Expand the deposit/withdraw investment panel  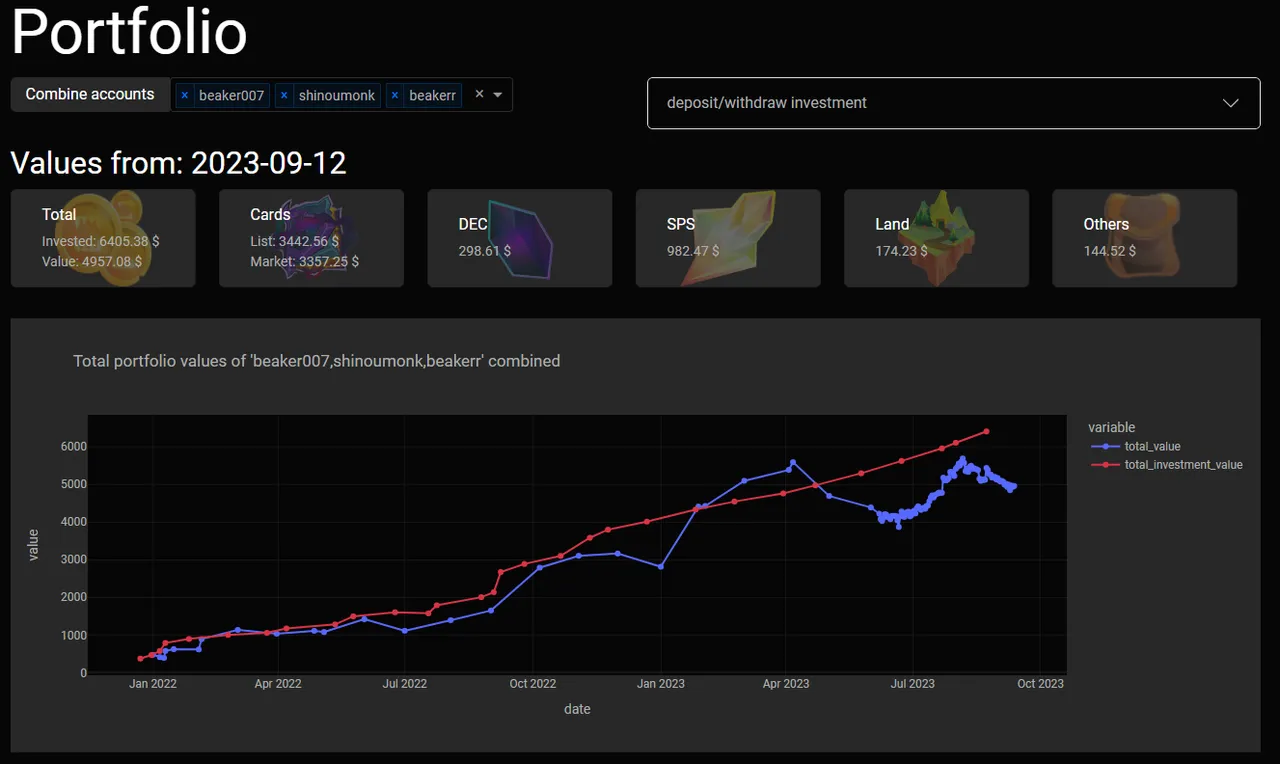(953, 103)
